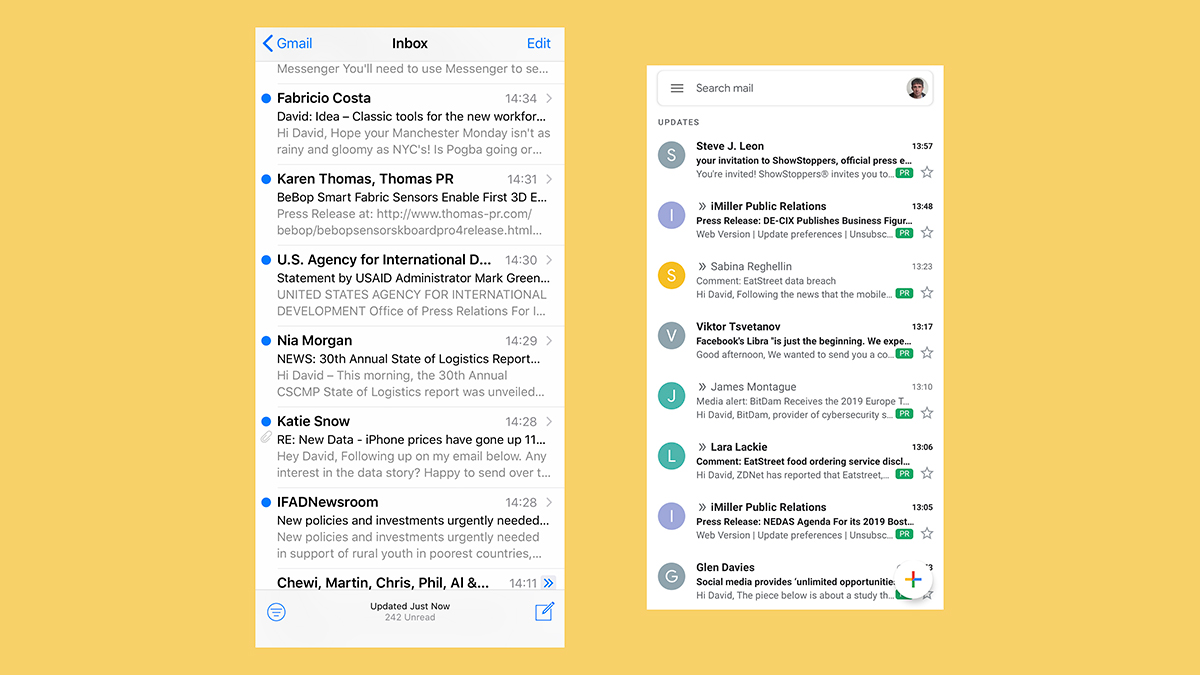Select James Montague avatar J
1200x675 pixels.
pyautogui.click(x=671, y=395)
